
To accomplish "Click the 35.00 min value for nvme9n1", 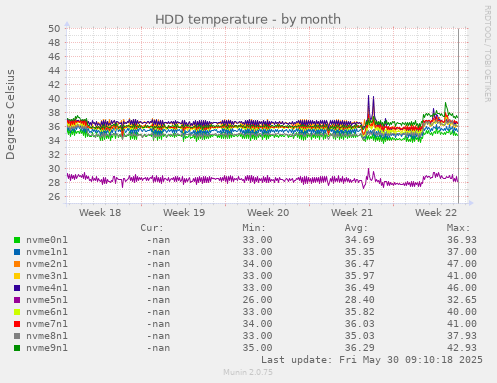I will tap(257, 348).
